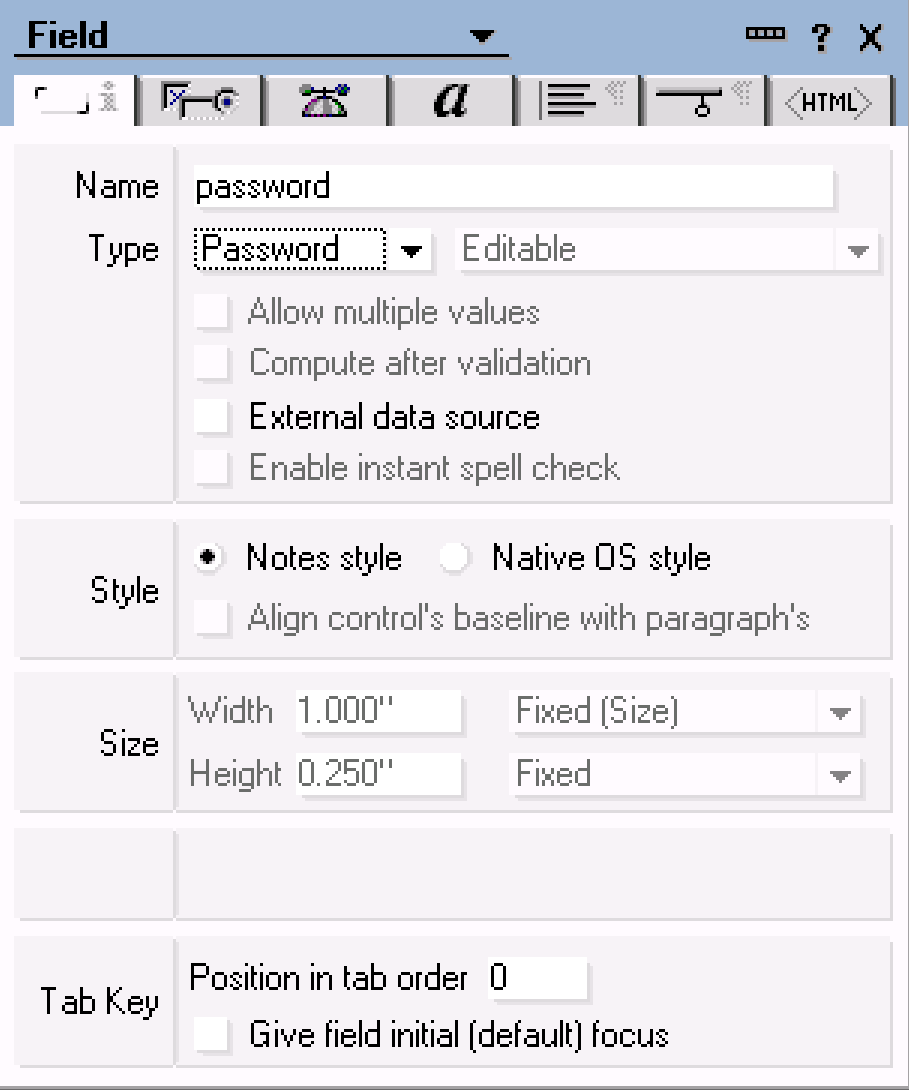Open the Font properties tab
The height and width of the screenshot is (1090, 909).
click(x=452, y=100)
